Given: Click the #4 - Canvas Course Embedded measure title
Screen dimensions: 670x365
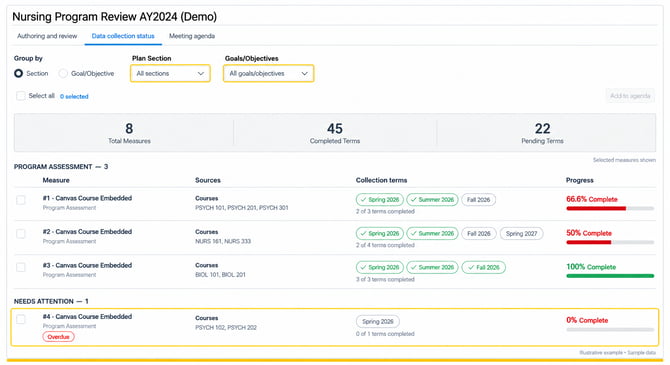Looking at the screenshot, I should pyautogui.click(x=87, y=317).
